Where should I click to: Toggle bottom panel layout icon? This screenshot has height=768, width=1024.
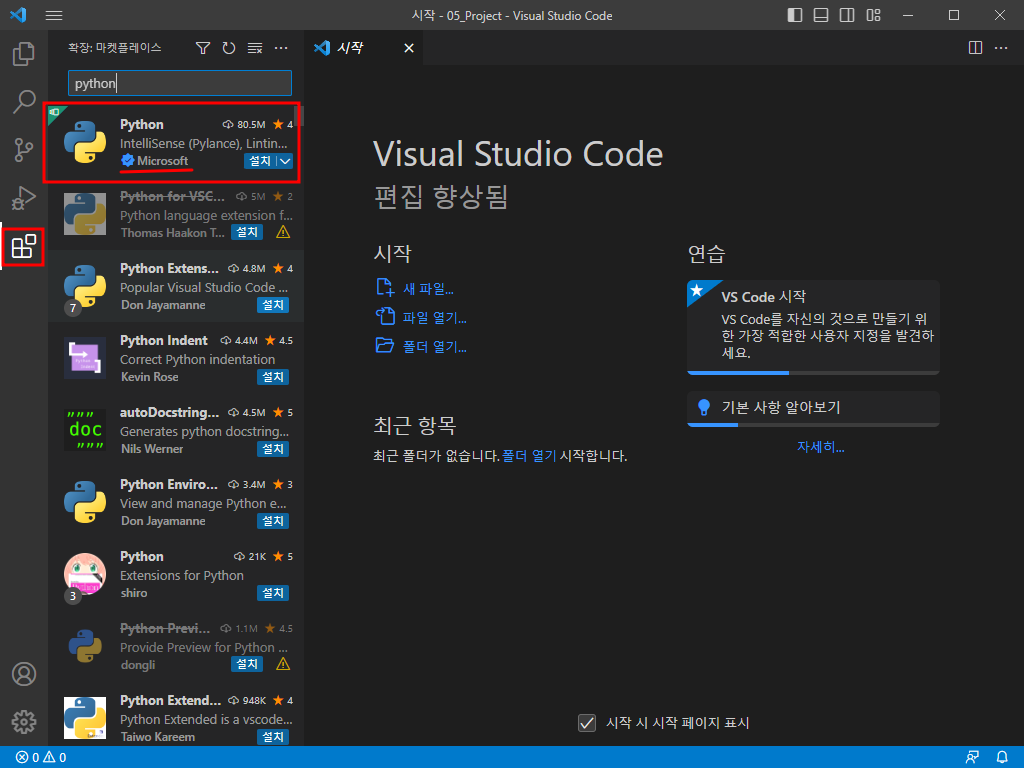(x=821, y=15)
